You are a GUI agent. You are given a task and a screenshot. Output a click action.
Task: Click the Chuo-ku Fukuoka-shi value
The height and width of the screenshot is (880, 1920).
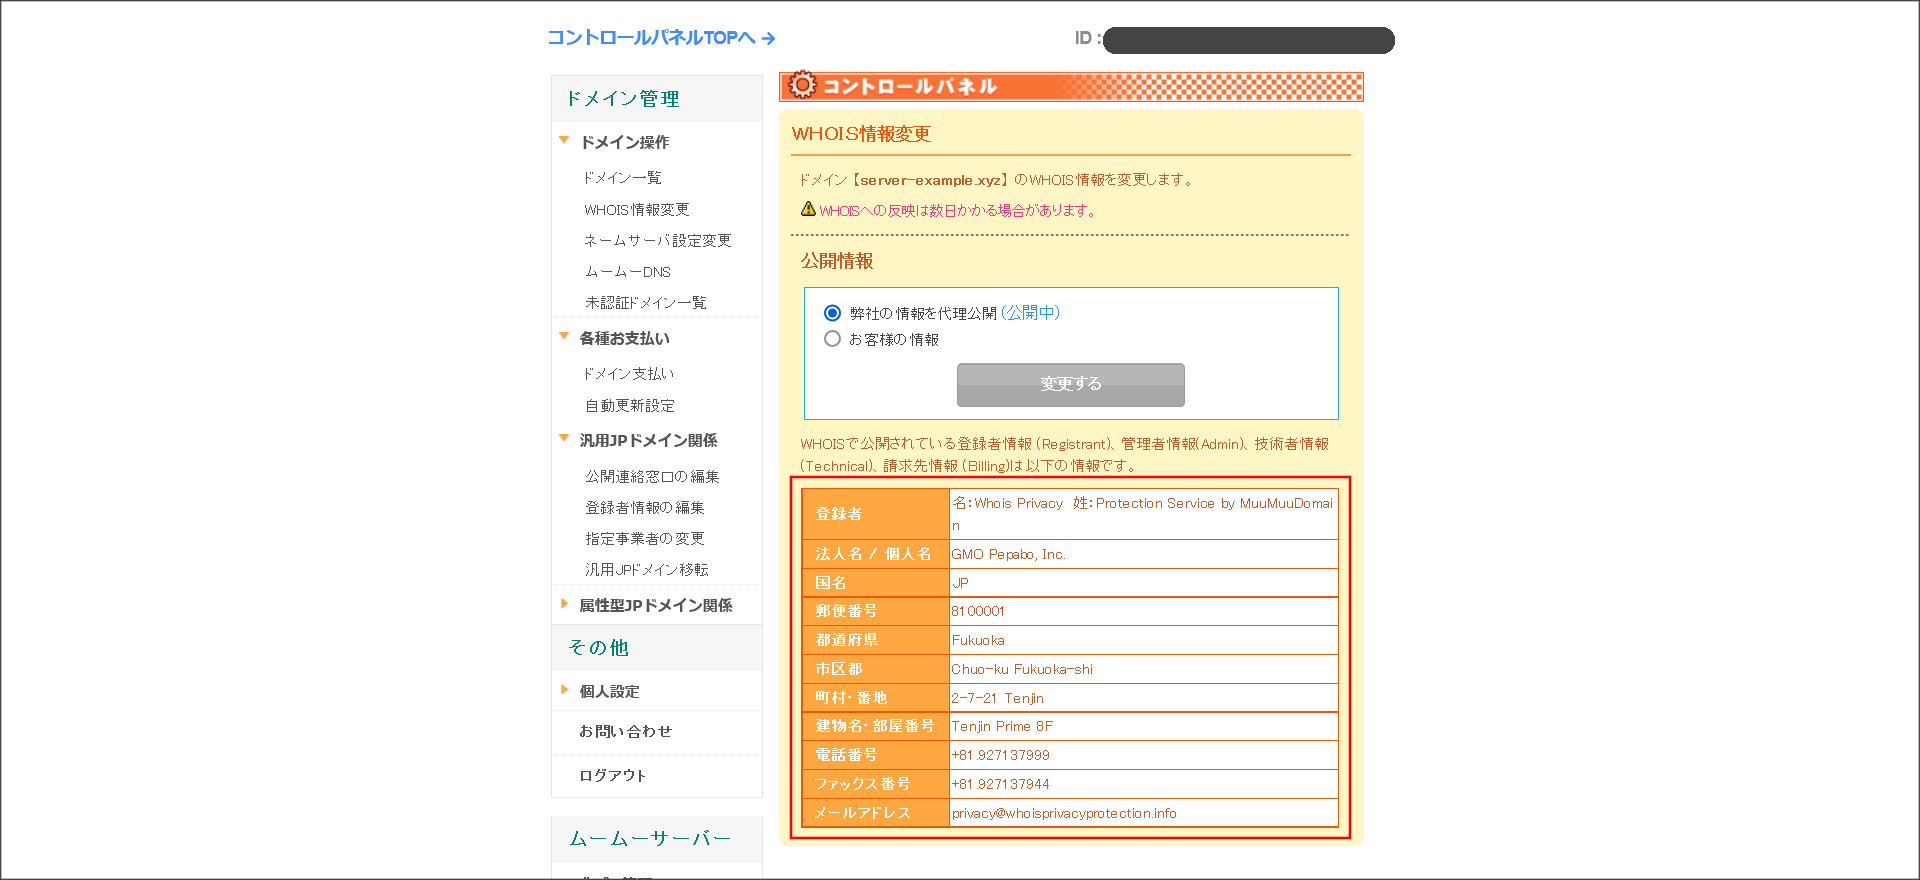coord(1022,669)
